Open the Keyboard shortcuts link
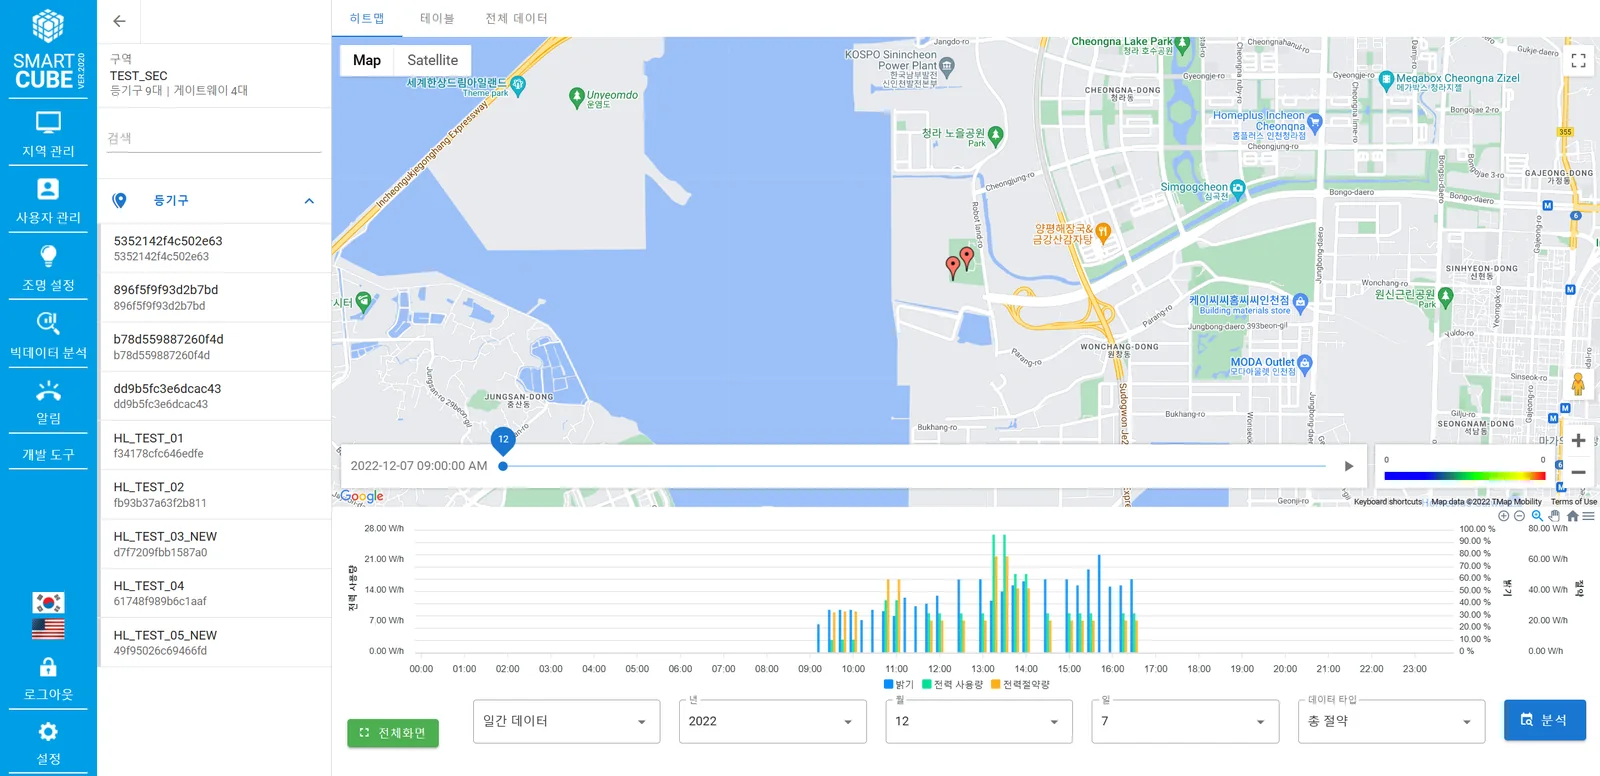The height and width of the screenshot is (776, 1600). (x=1388, y=502)
